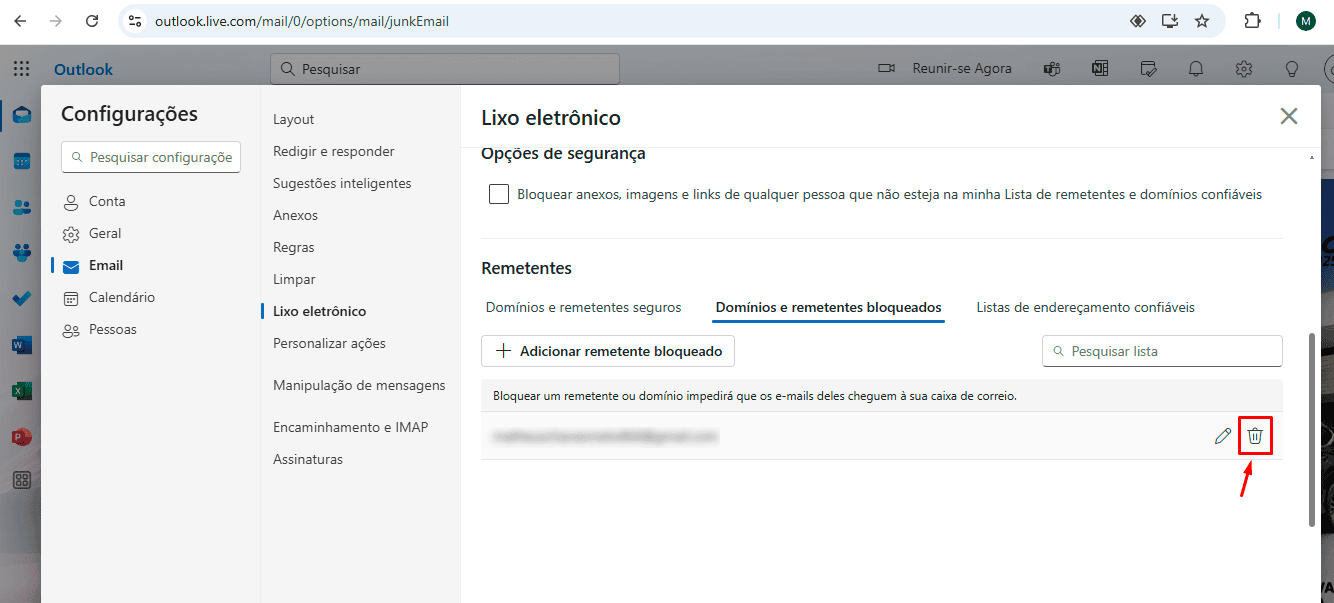The image size is (1334, 603).
Task: Open the tips lightbulb icon
Action: tap(1292, 69)
